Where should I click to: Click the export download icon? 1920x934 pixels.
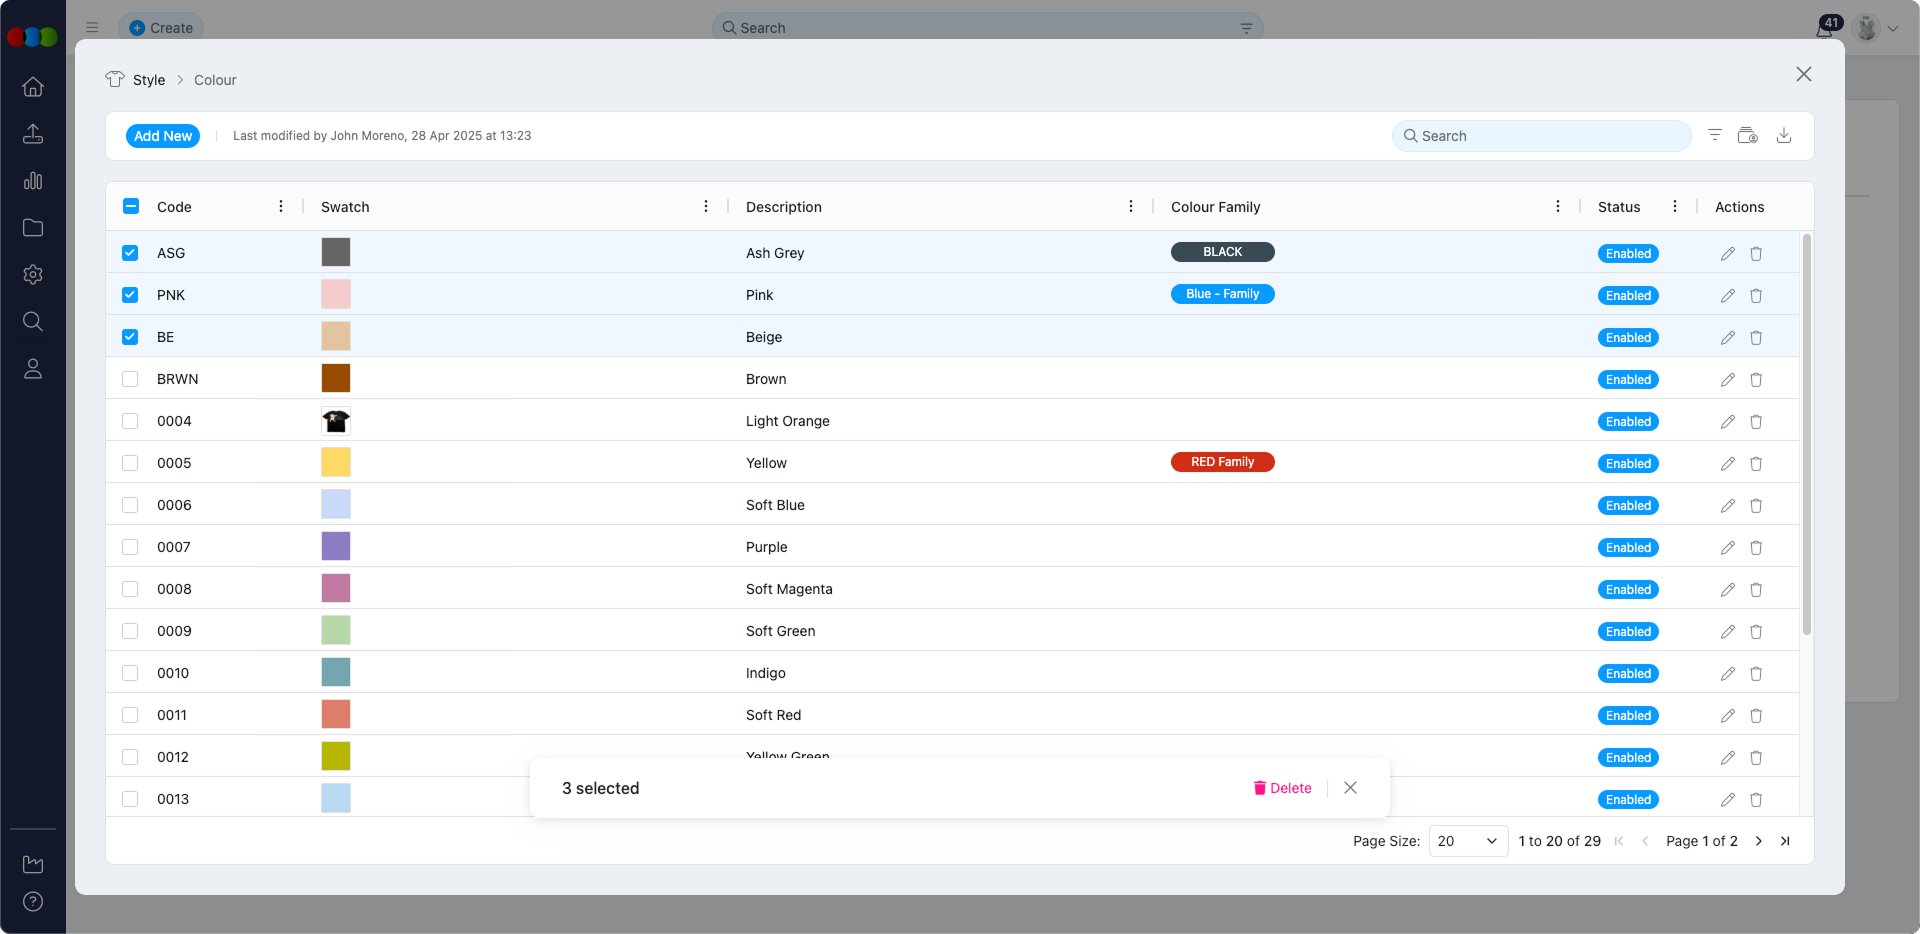(1785, 135)
